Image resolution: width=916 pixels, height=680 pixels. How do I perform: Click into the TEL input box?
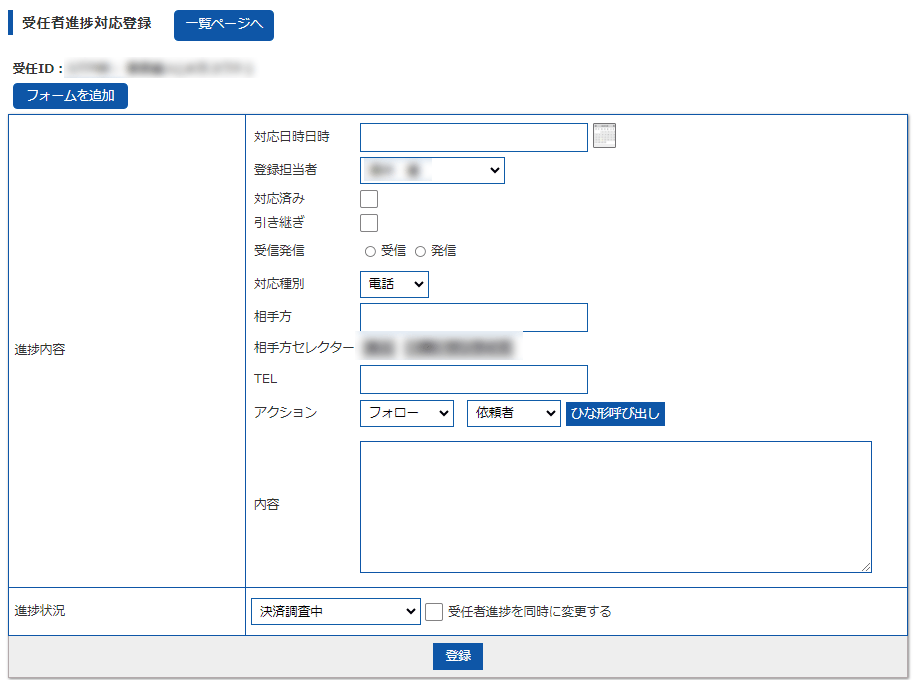coord(473,380)
